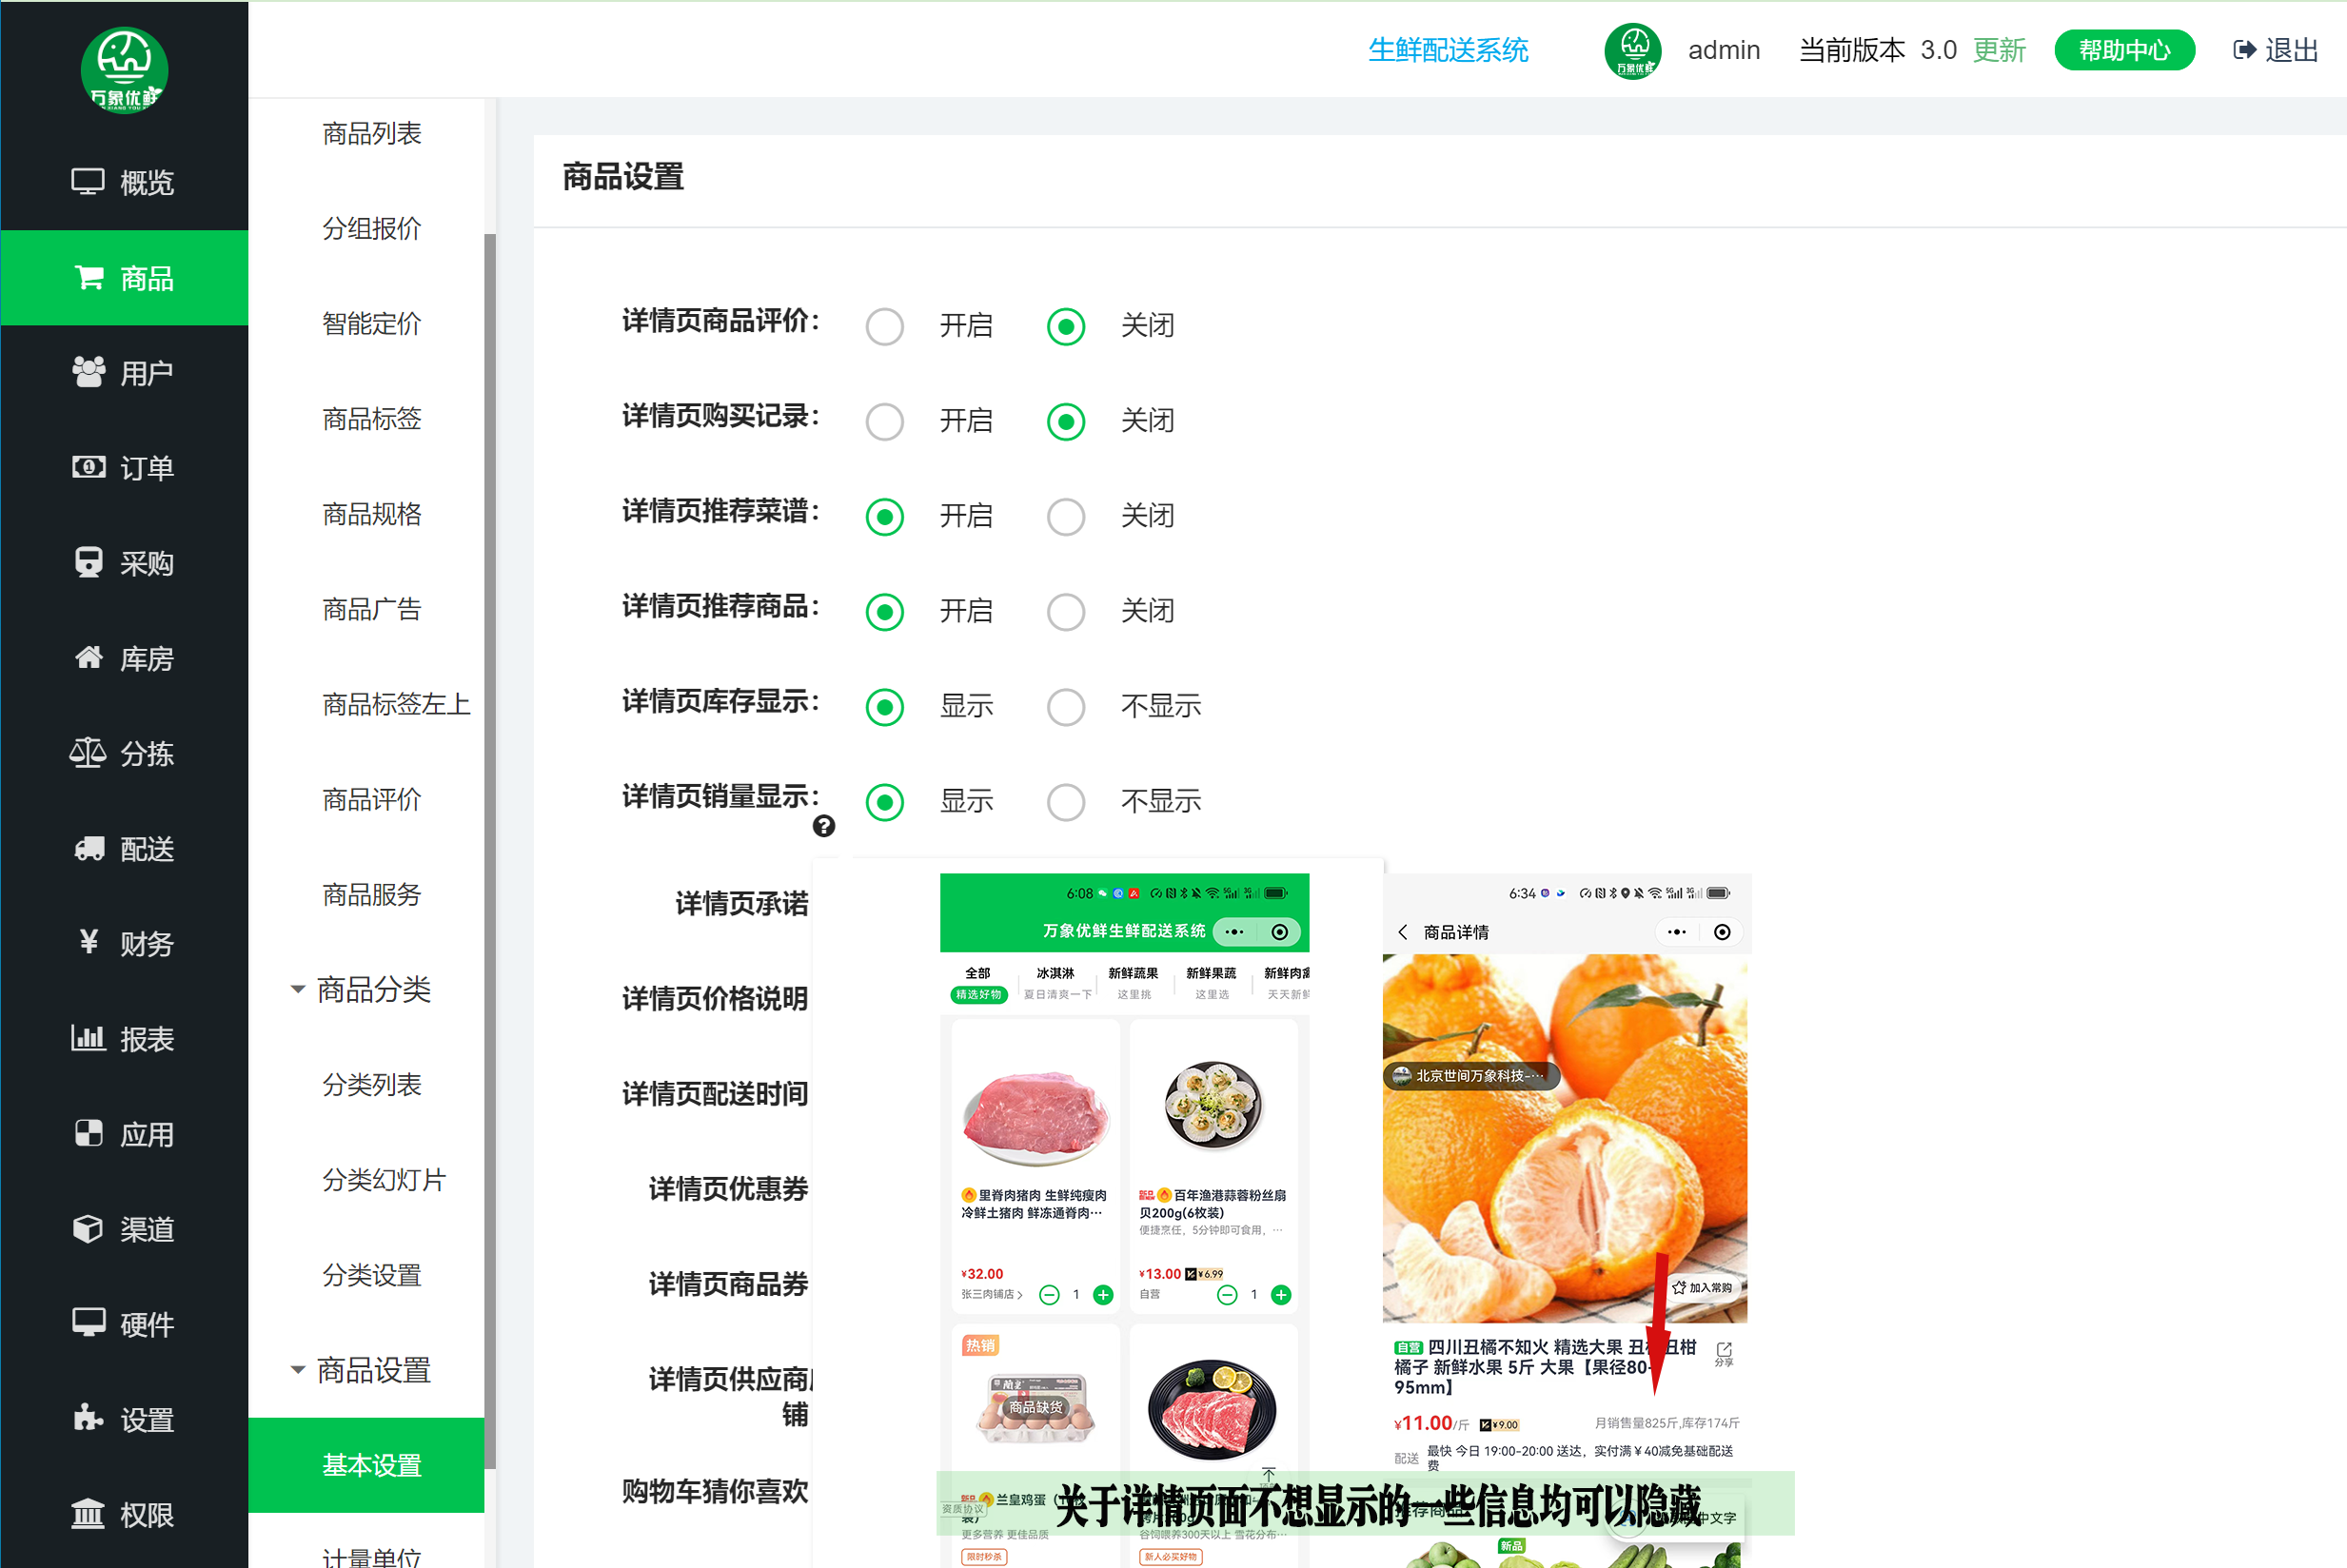The image size is (2347, 1568).
Task: Click the 万象优鲜 logo in sidebar
Action: tap(124, 70)
